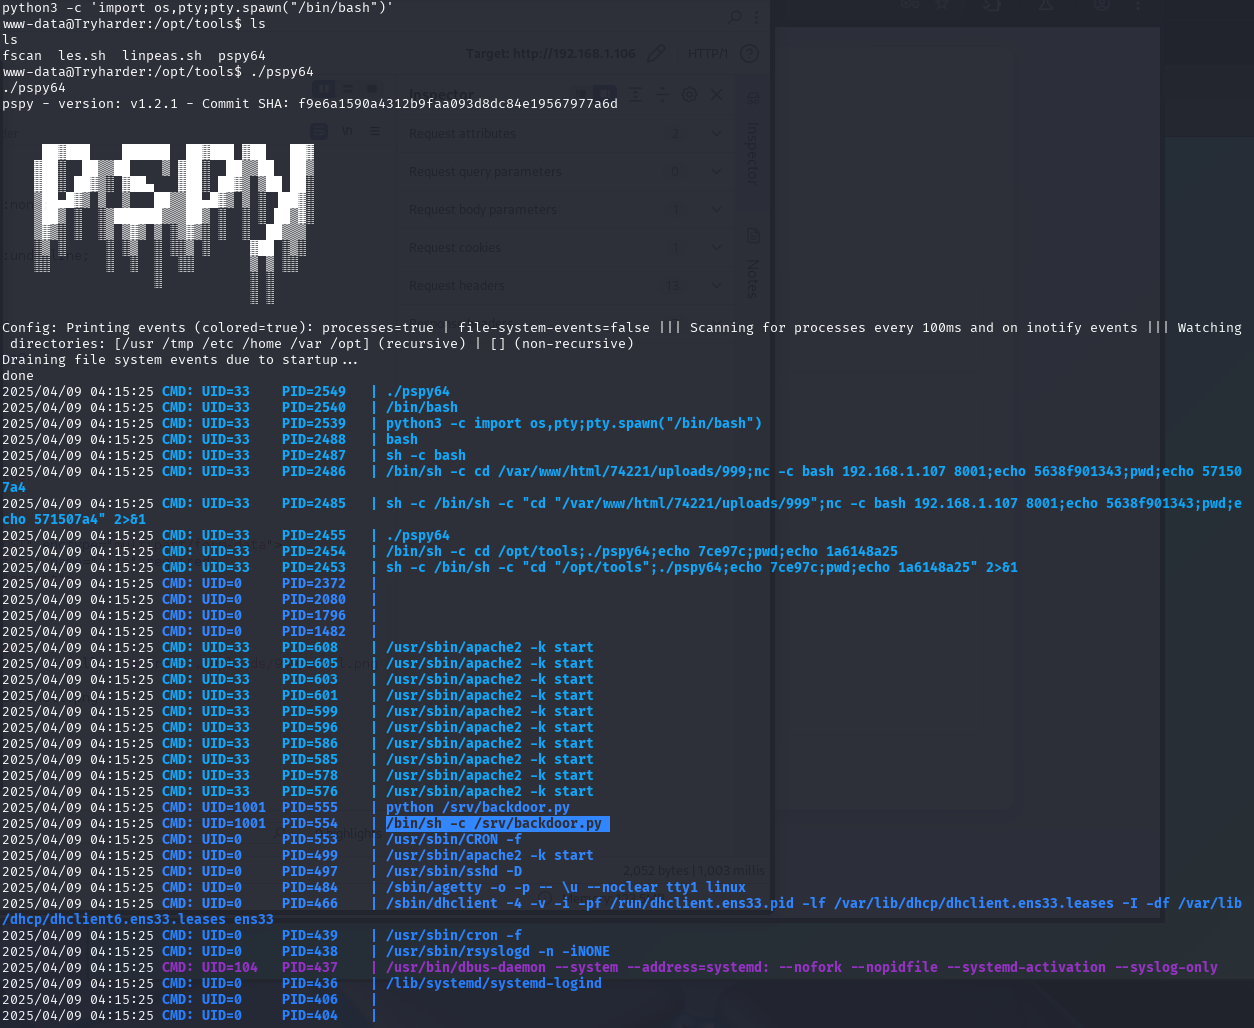Click the PID=554 value

point(310,823)
